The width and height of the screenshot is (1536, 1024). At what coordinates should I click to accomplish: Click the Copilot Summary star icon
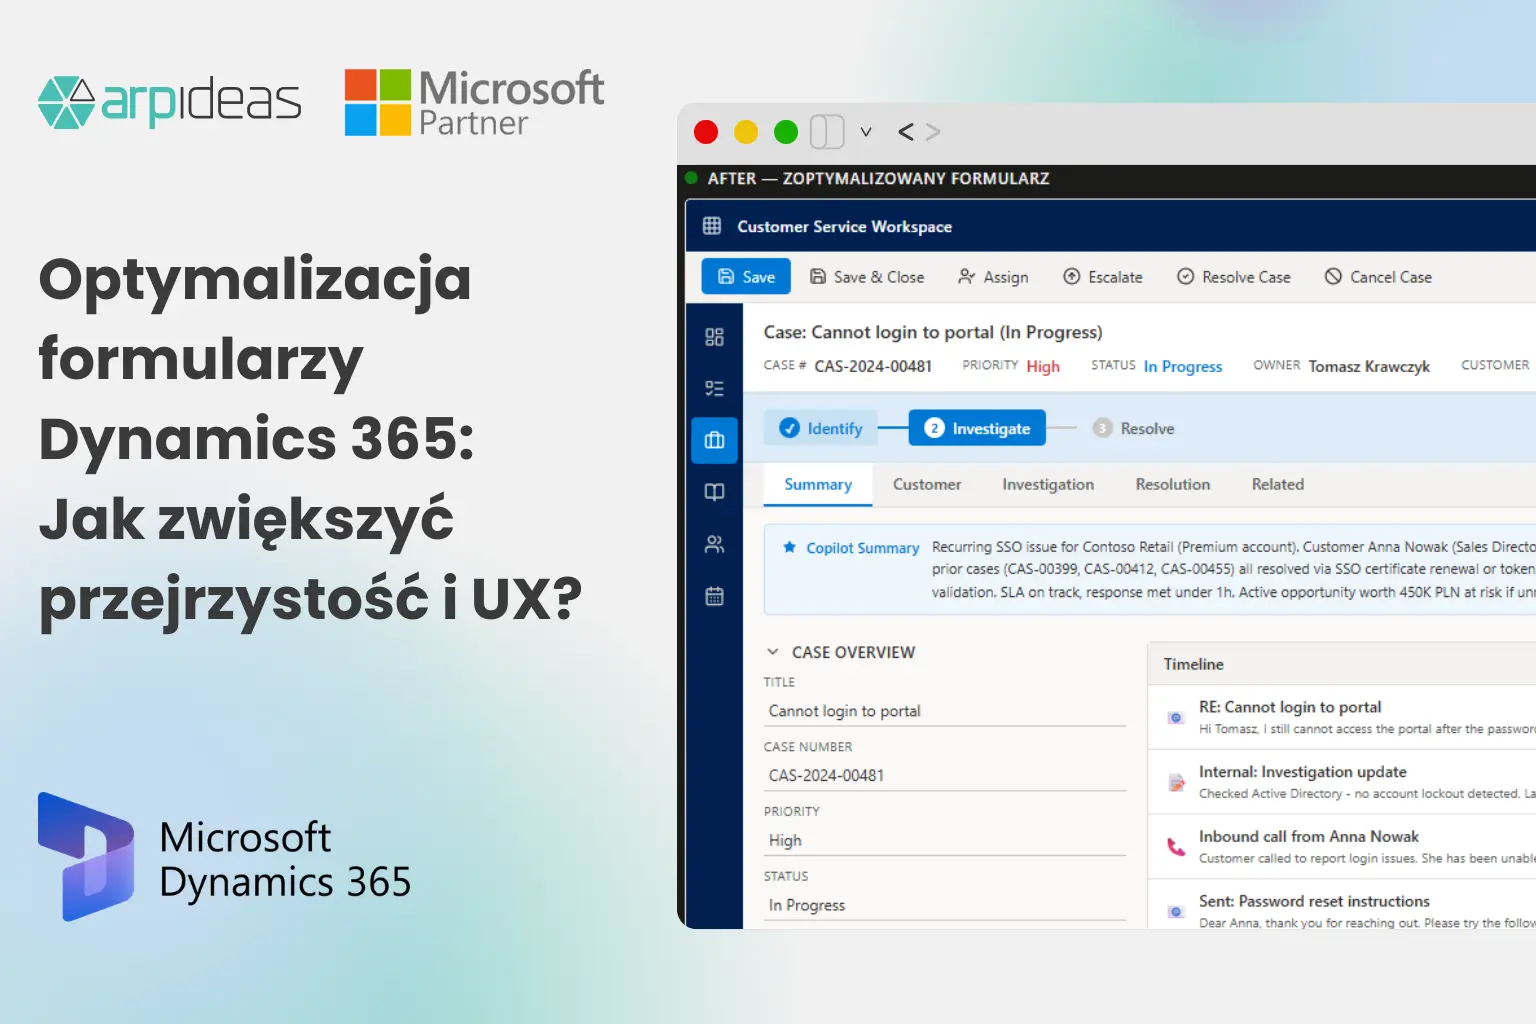789,547
